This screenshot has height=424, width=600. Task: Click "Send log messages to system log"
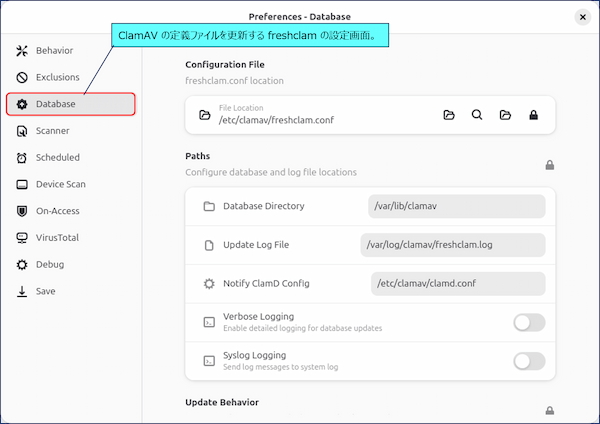[281, 367]
